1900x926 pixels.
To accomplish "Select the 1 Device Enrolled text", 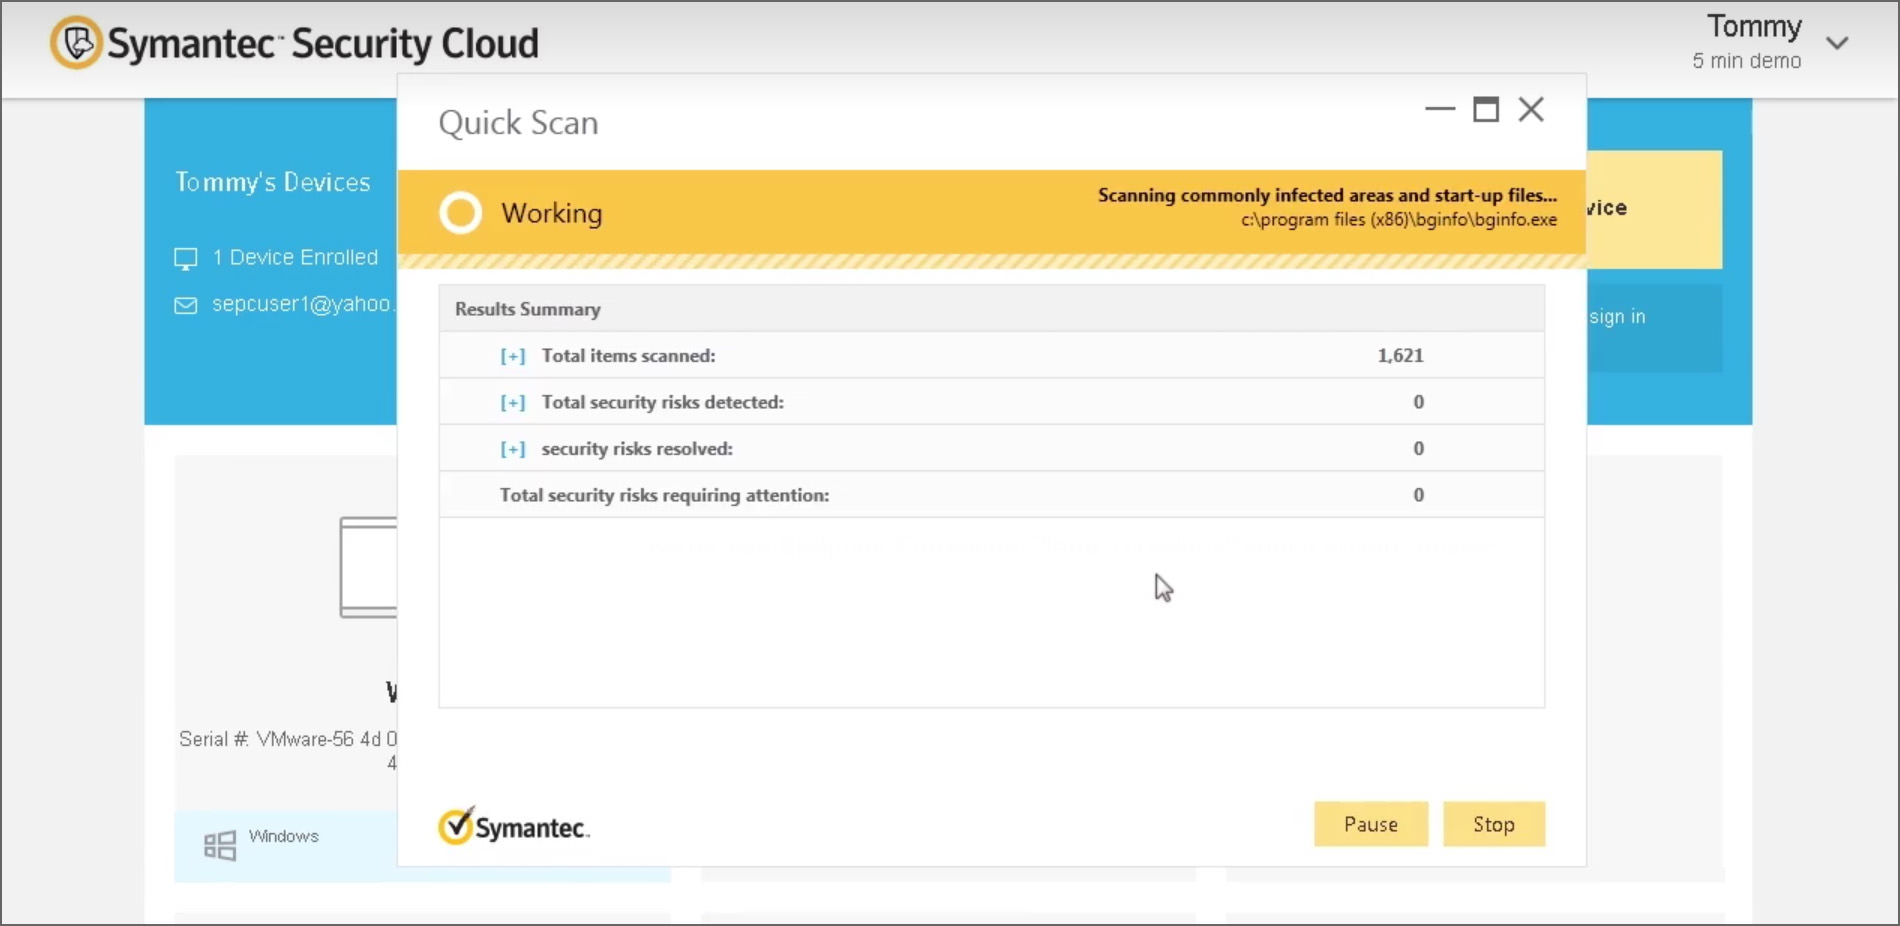I will pos(295,257).
